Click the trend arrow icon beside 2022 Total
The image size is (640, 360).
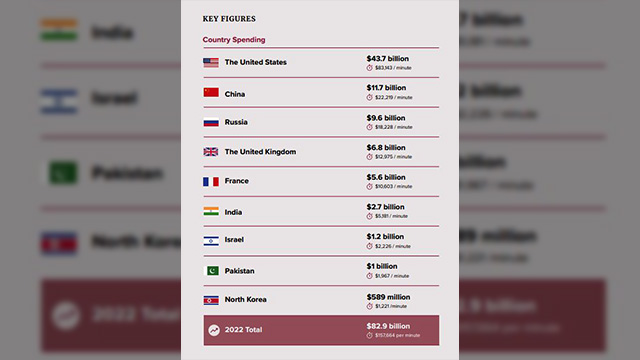point(214,330)
